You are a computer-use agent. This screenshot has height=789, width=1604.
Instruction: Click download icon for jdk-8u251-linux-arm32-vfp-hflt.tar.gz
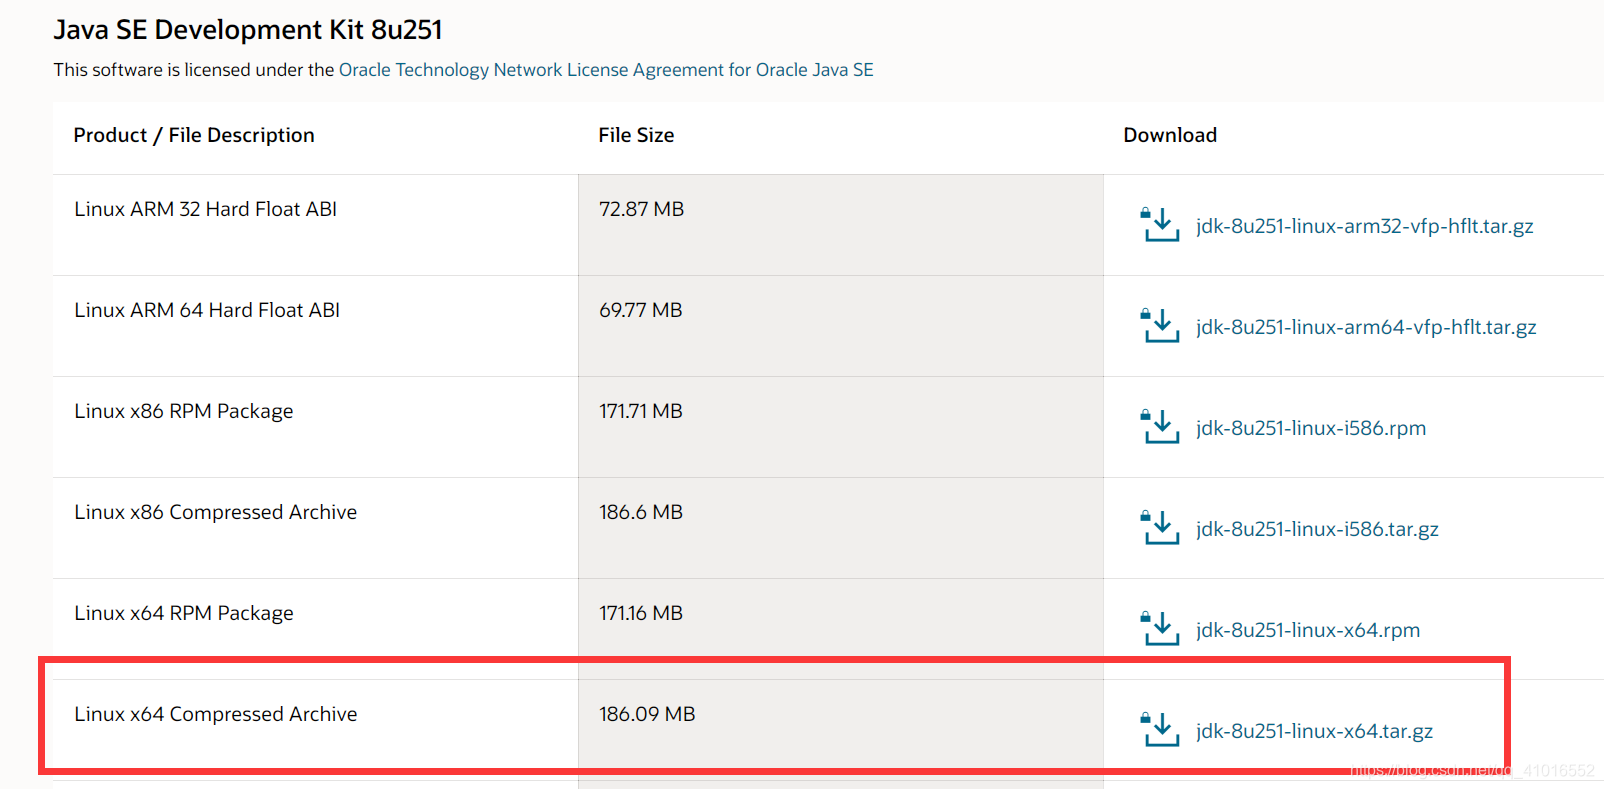tap(1160, 225)
